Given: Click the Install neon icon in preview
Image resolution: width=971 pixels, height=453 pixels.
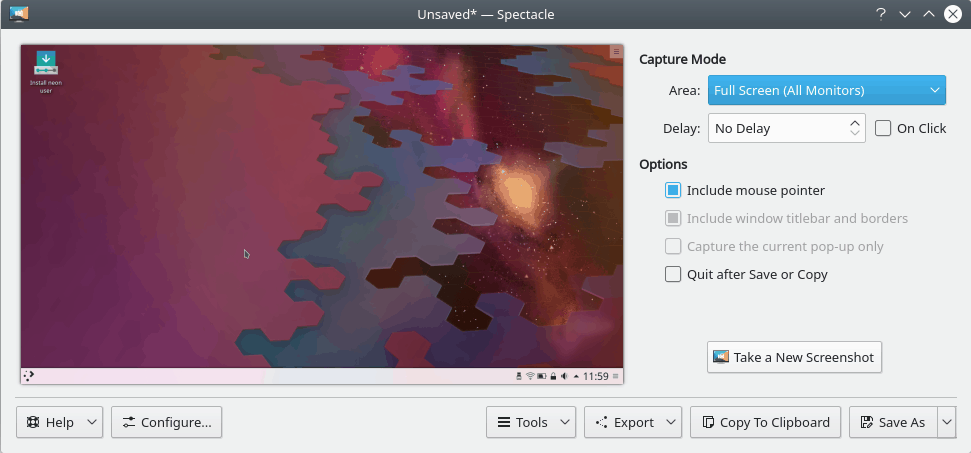Looking at the screenshot, I should [46, 66].
